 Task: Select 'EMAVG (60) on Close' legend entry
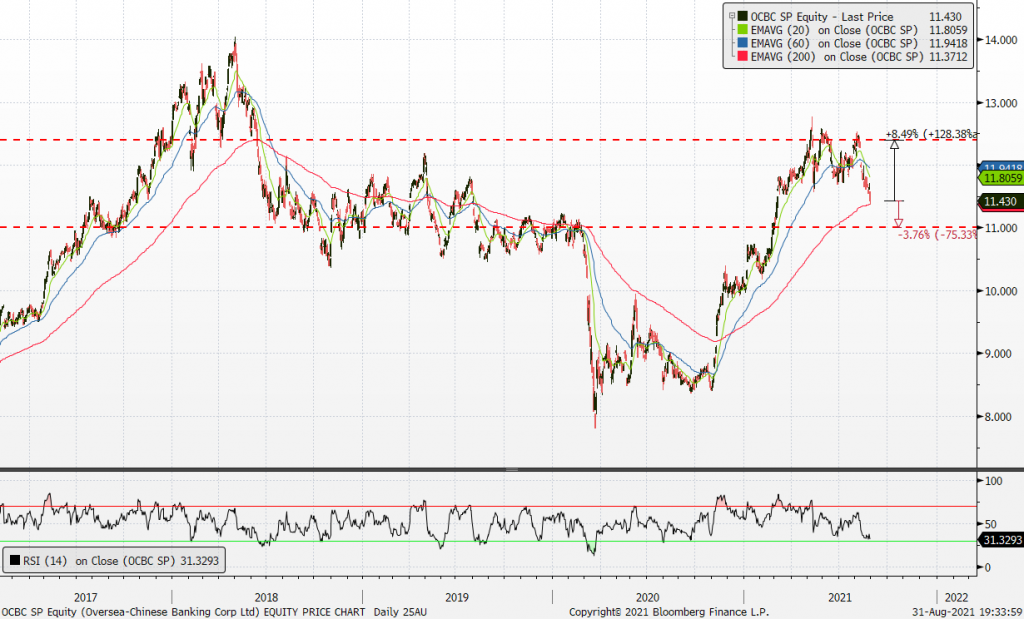[835, 43]
